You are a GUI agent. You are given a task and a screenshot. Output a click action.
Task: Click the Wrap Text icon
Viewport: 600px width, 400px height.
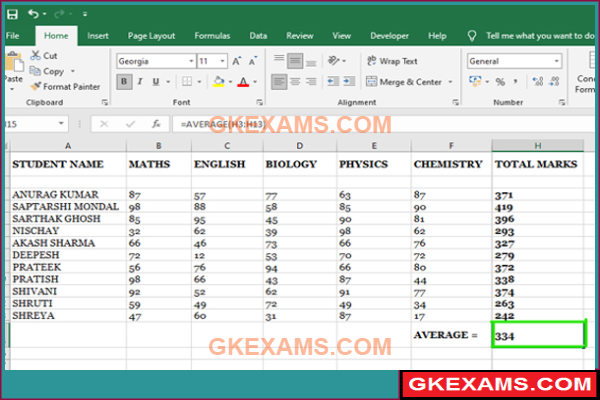point(370,61)
